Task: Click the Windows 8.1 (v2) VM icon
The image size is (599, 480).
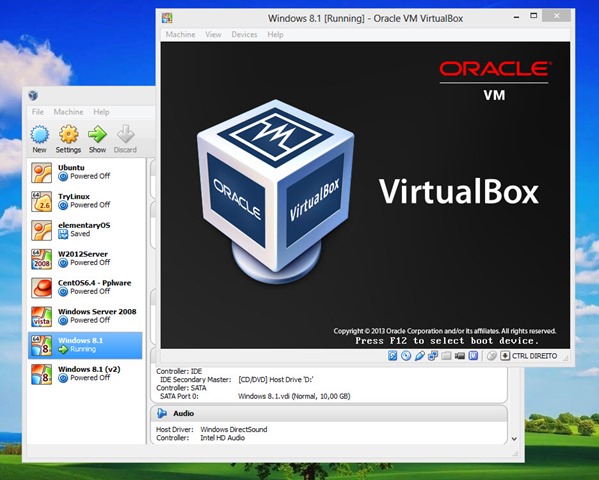Action: 41,374
